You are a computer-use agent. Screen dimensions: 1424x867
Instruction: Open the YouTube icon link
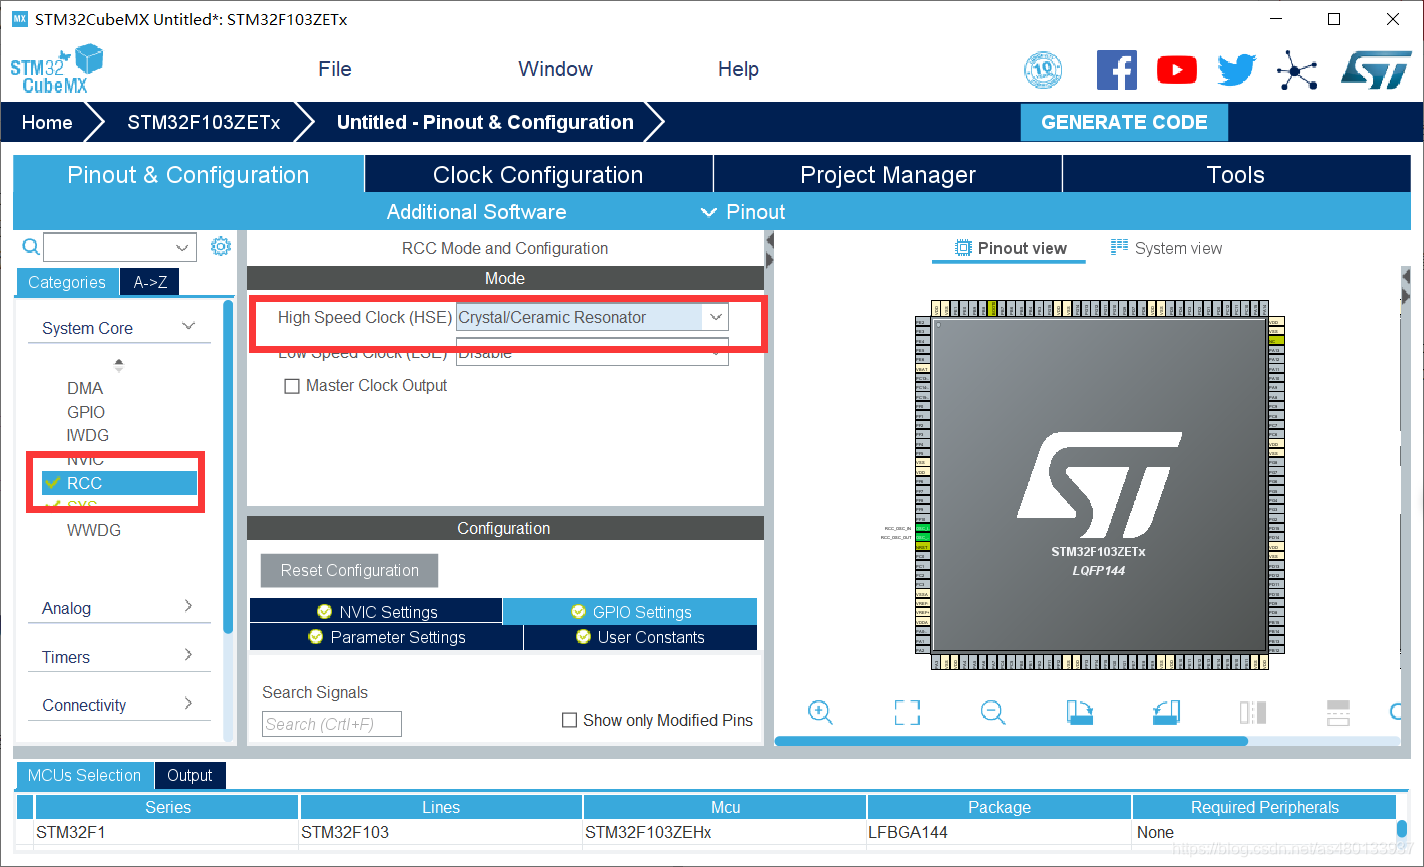tap(1176, 70)
